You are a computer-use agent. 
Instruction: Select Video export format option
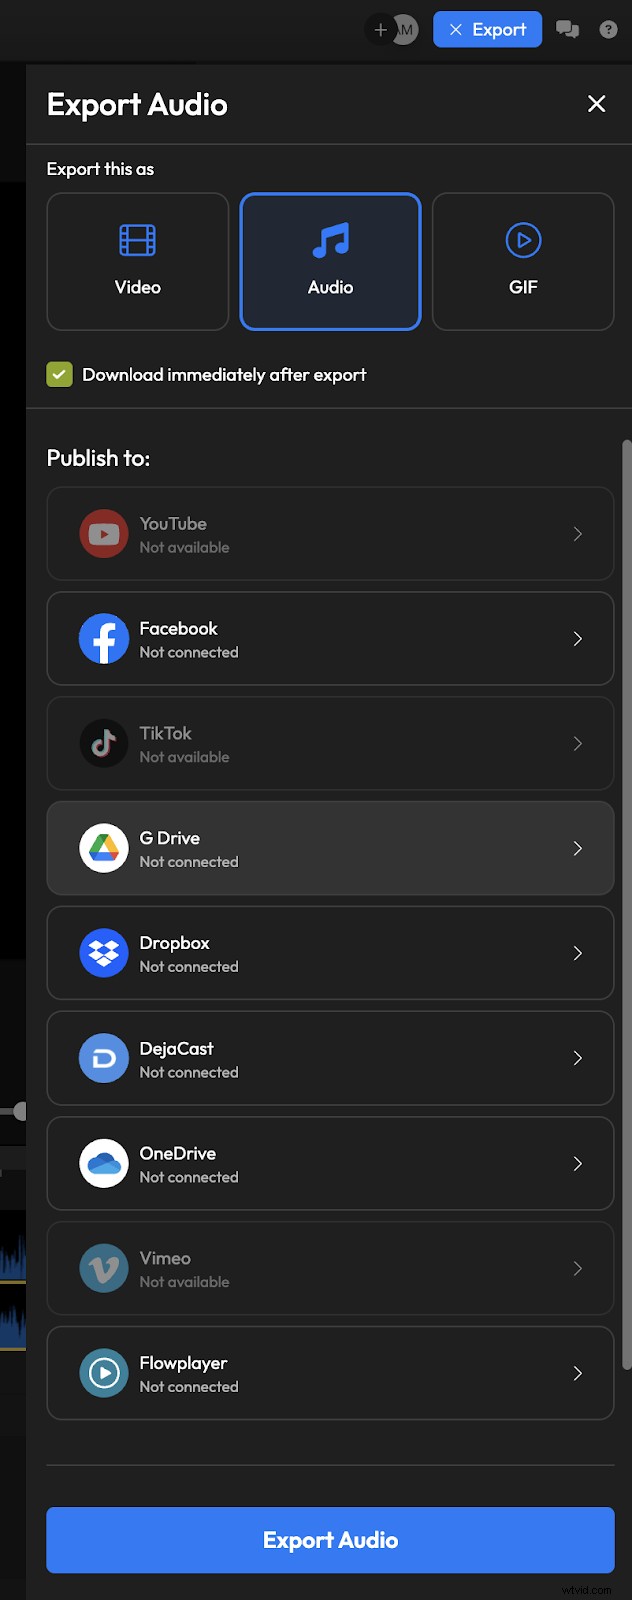(138, 261)
